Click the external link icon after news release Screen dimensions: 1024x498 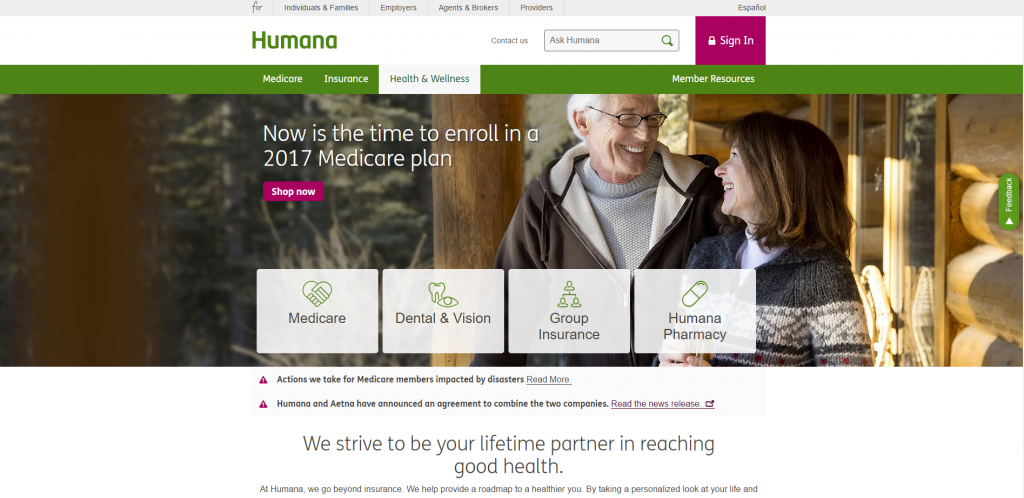pyautogui.click(x=710, y=404)
